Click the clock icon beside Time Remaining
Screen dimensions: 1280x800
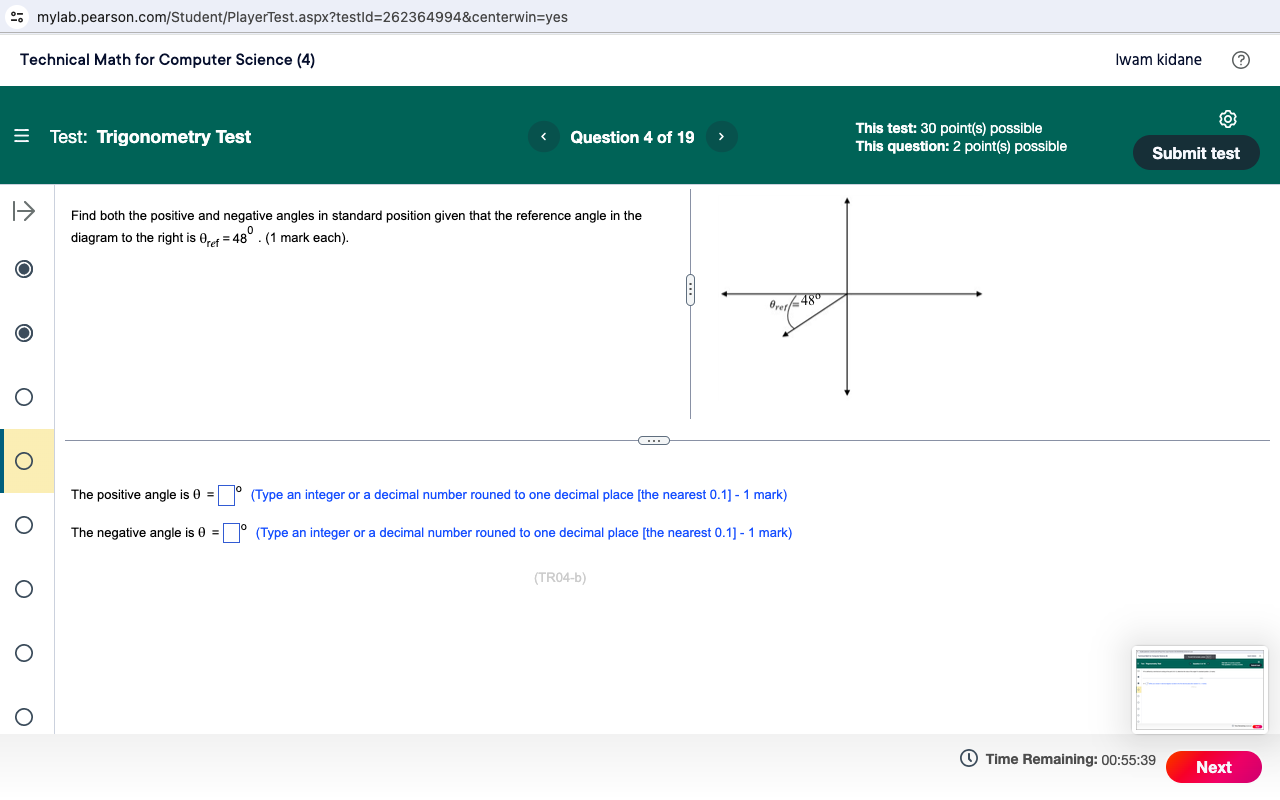(969, 759)
